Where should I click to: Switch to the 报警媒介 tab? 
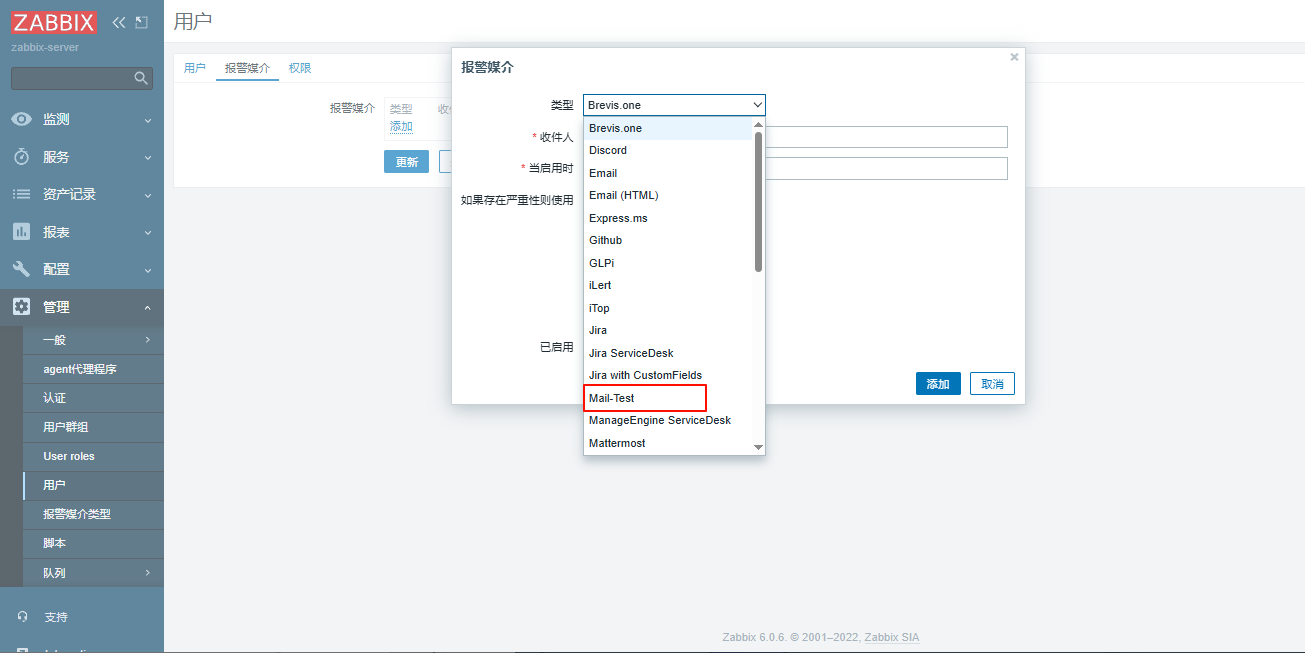coord(247,68)
